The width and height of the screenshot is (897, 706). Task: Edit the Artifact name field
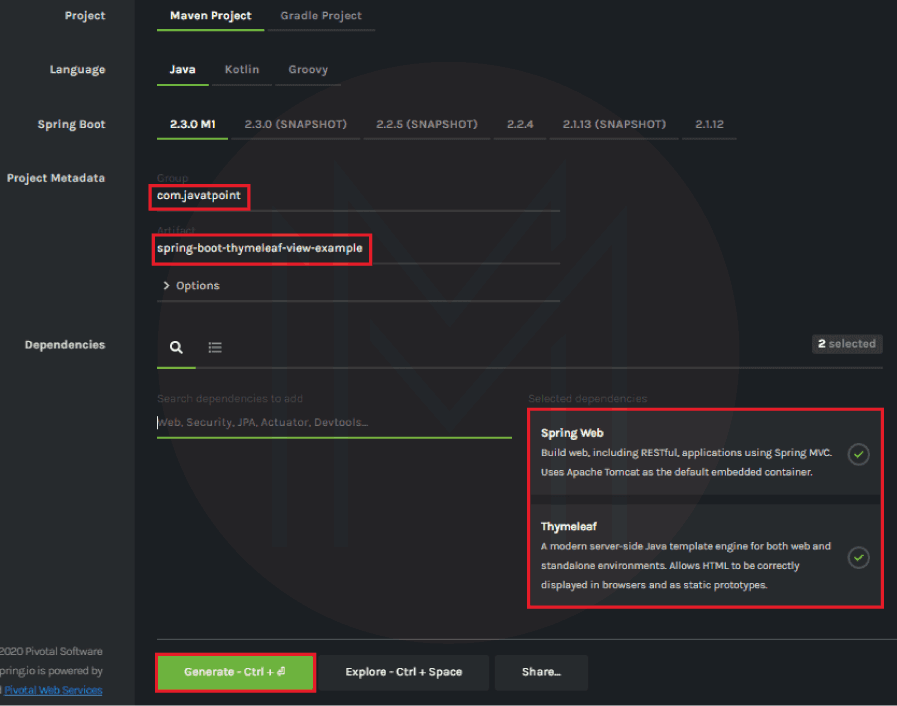click(x=260, y=248)
